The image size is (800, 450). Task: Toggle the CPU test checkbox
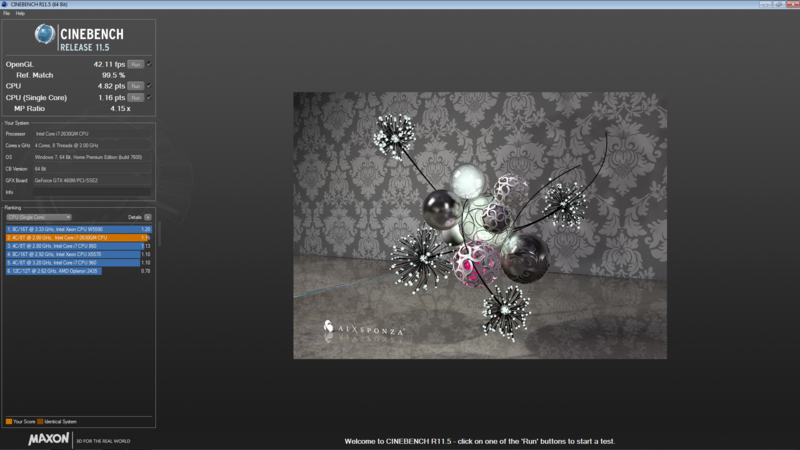point(149,86)
